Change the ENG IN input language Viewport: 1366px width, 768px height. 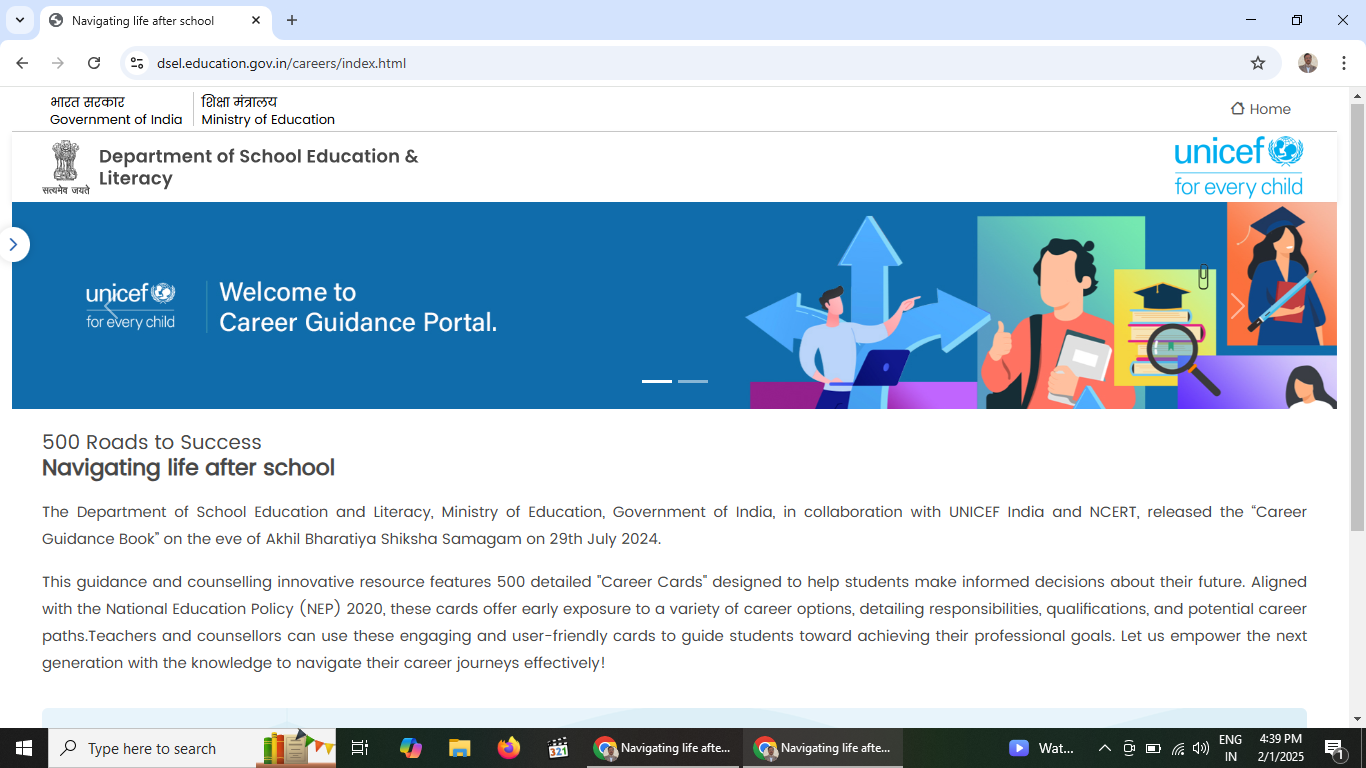pyautogui.click(x=1231, y=748)
